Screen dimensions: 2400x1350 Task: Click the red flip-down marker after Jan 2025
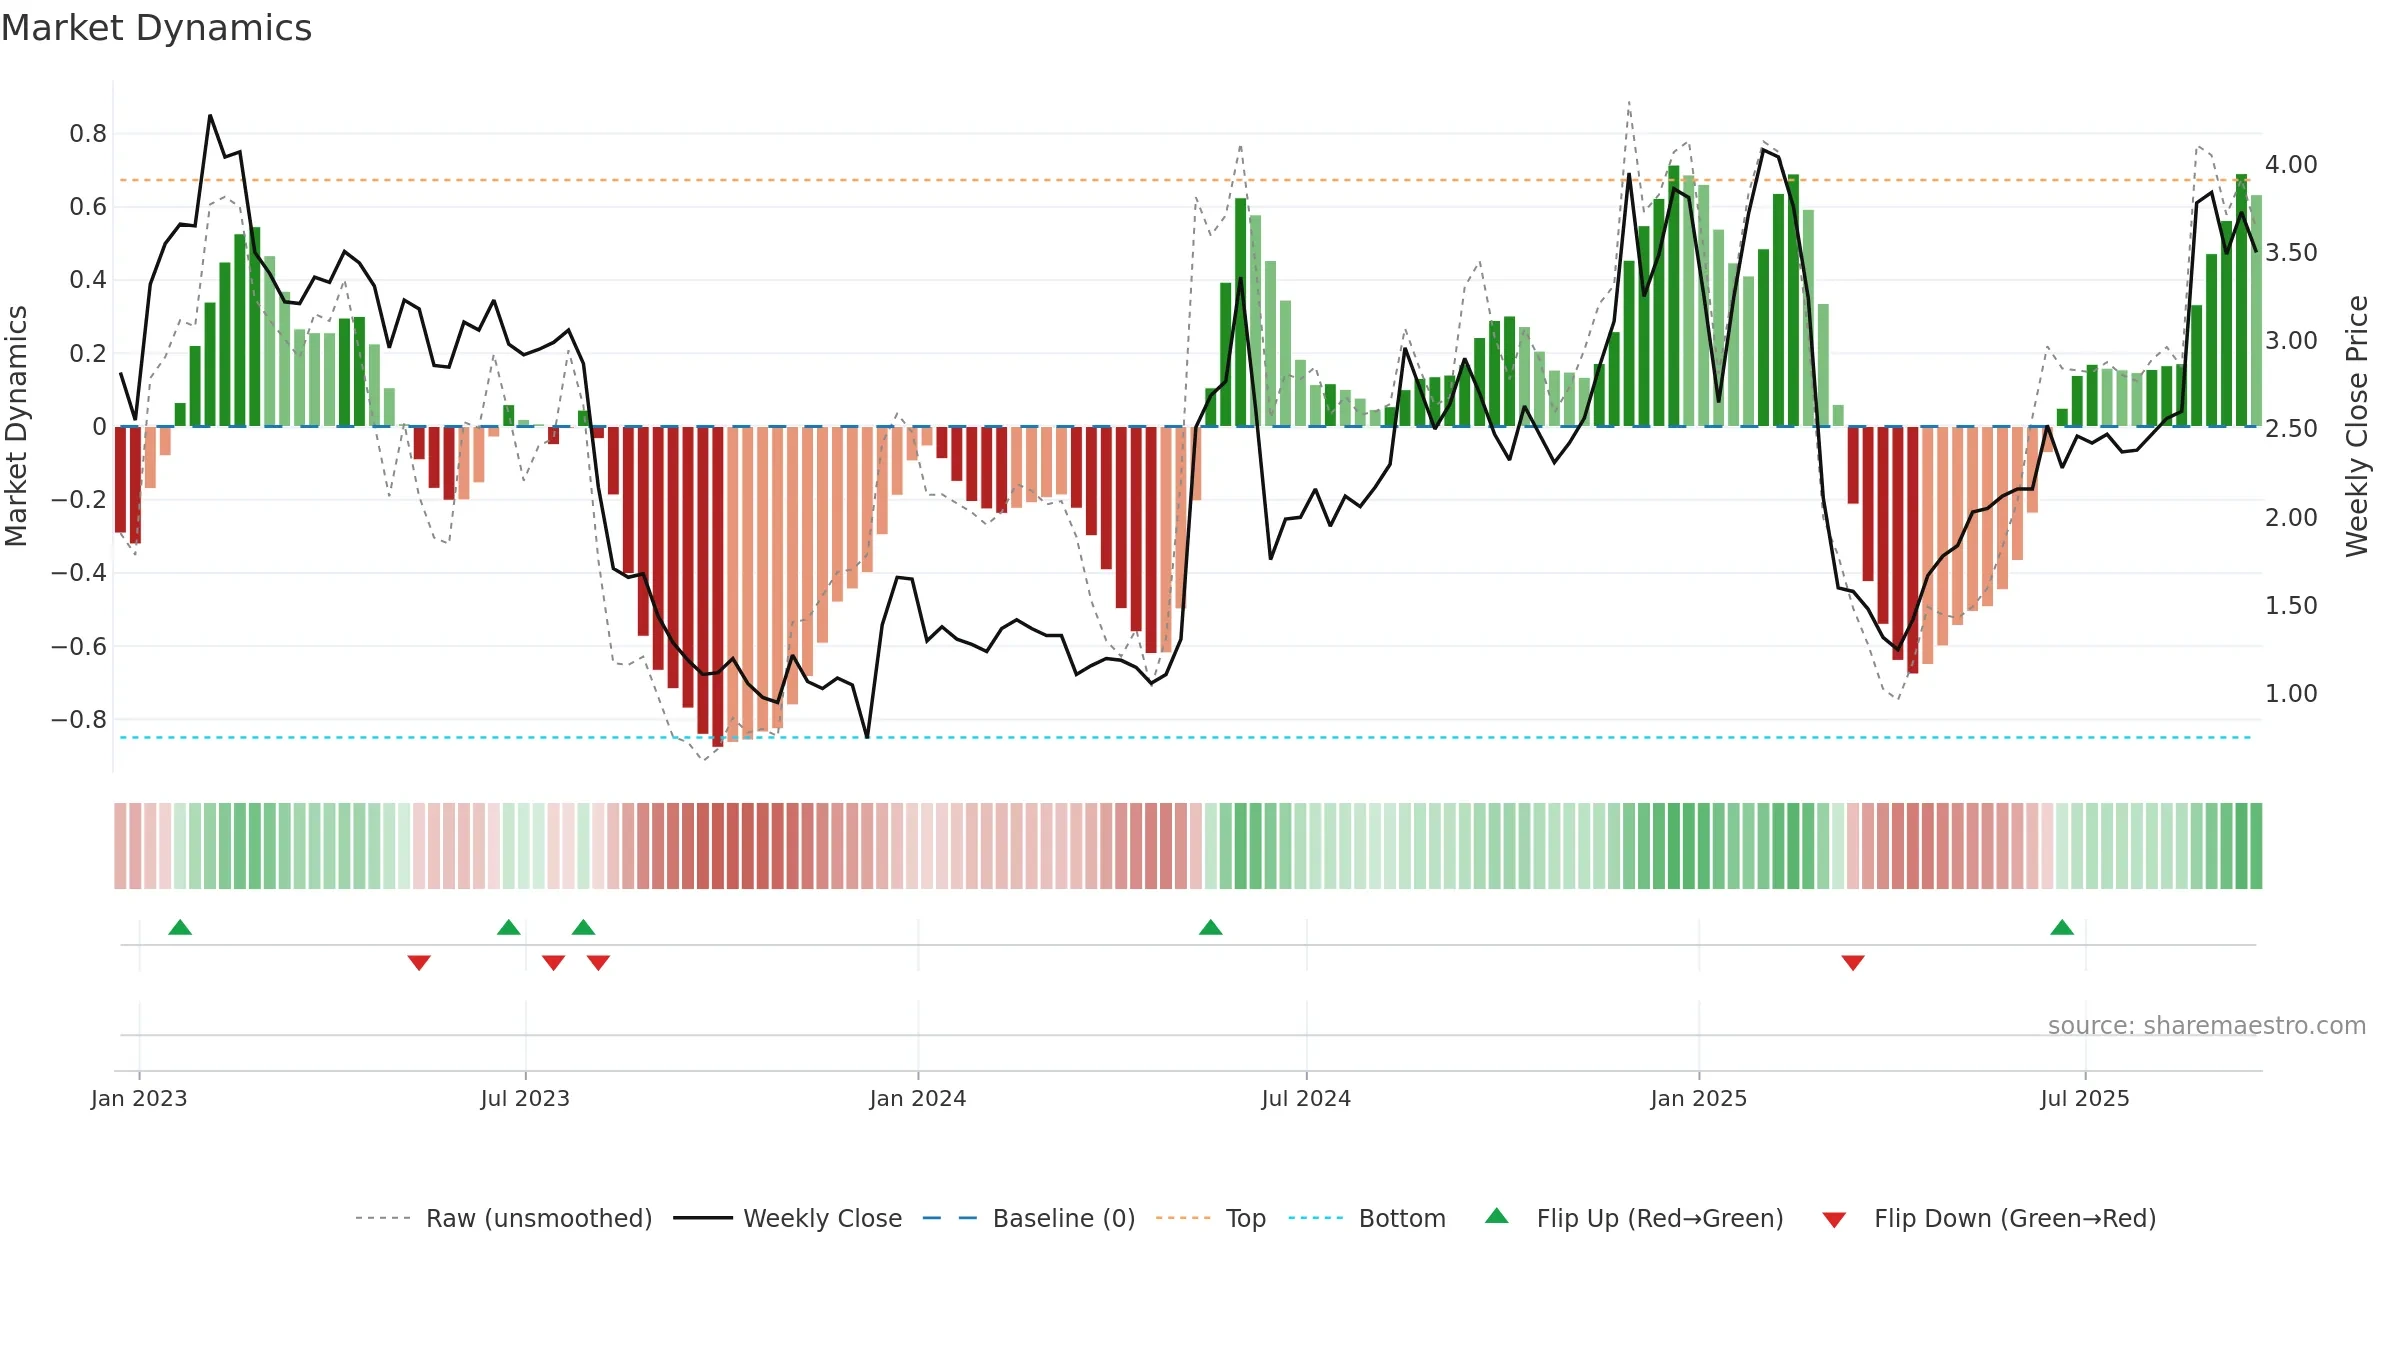1853,963
